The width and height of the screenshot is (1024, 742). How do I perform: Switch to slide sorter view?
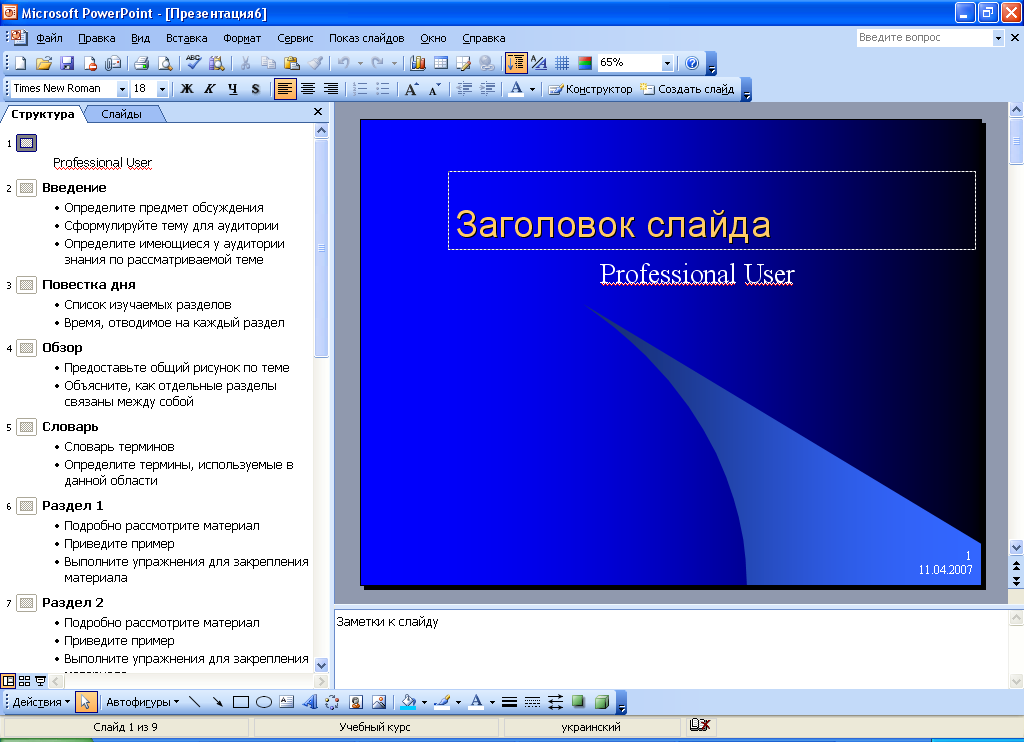point(25,681)
